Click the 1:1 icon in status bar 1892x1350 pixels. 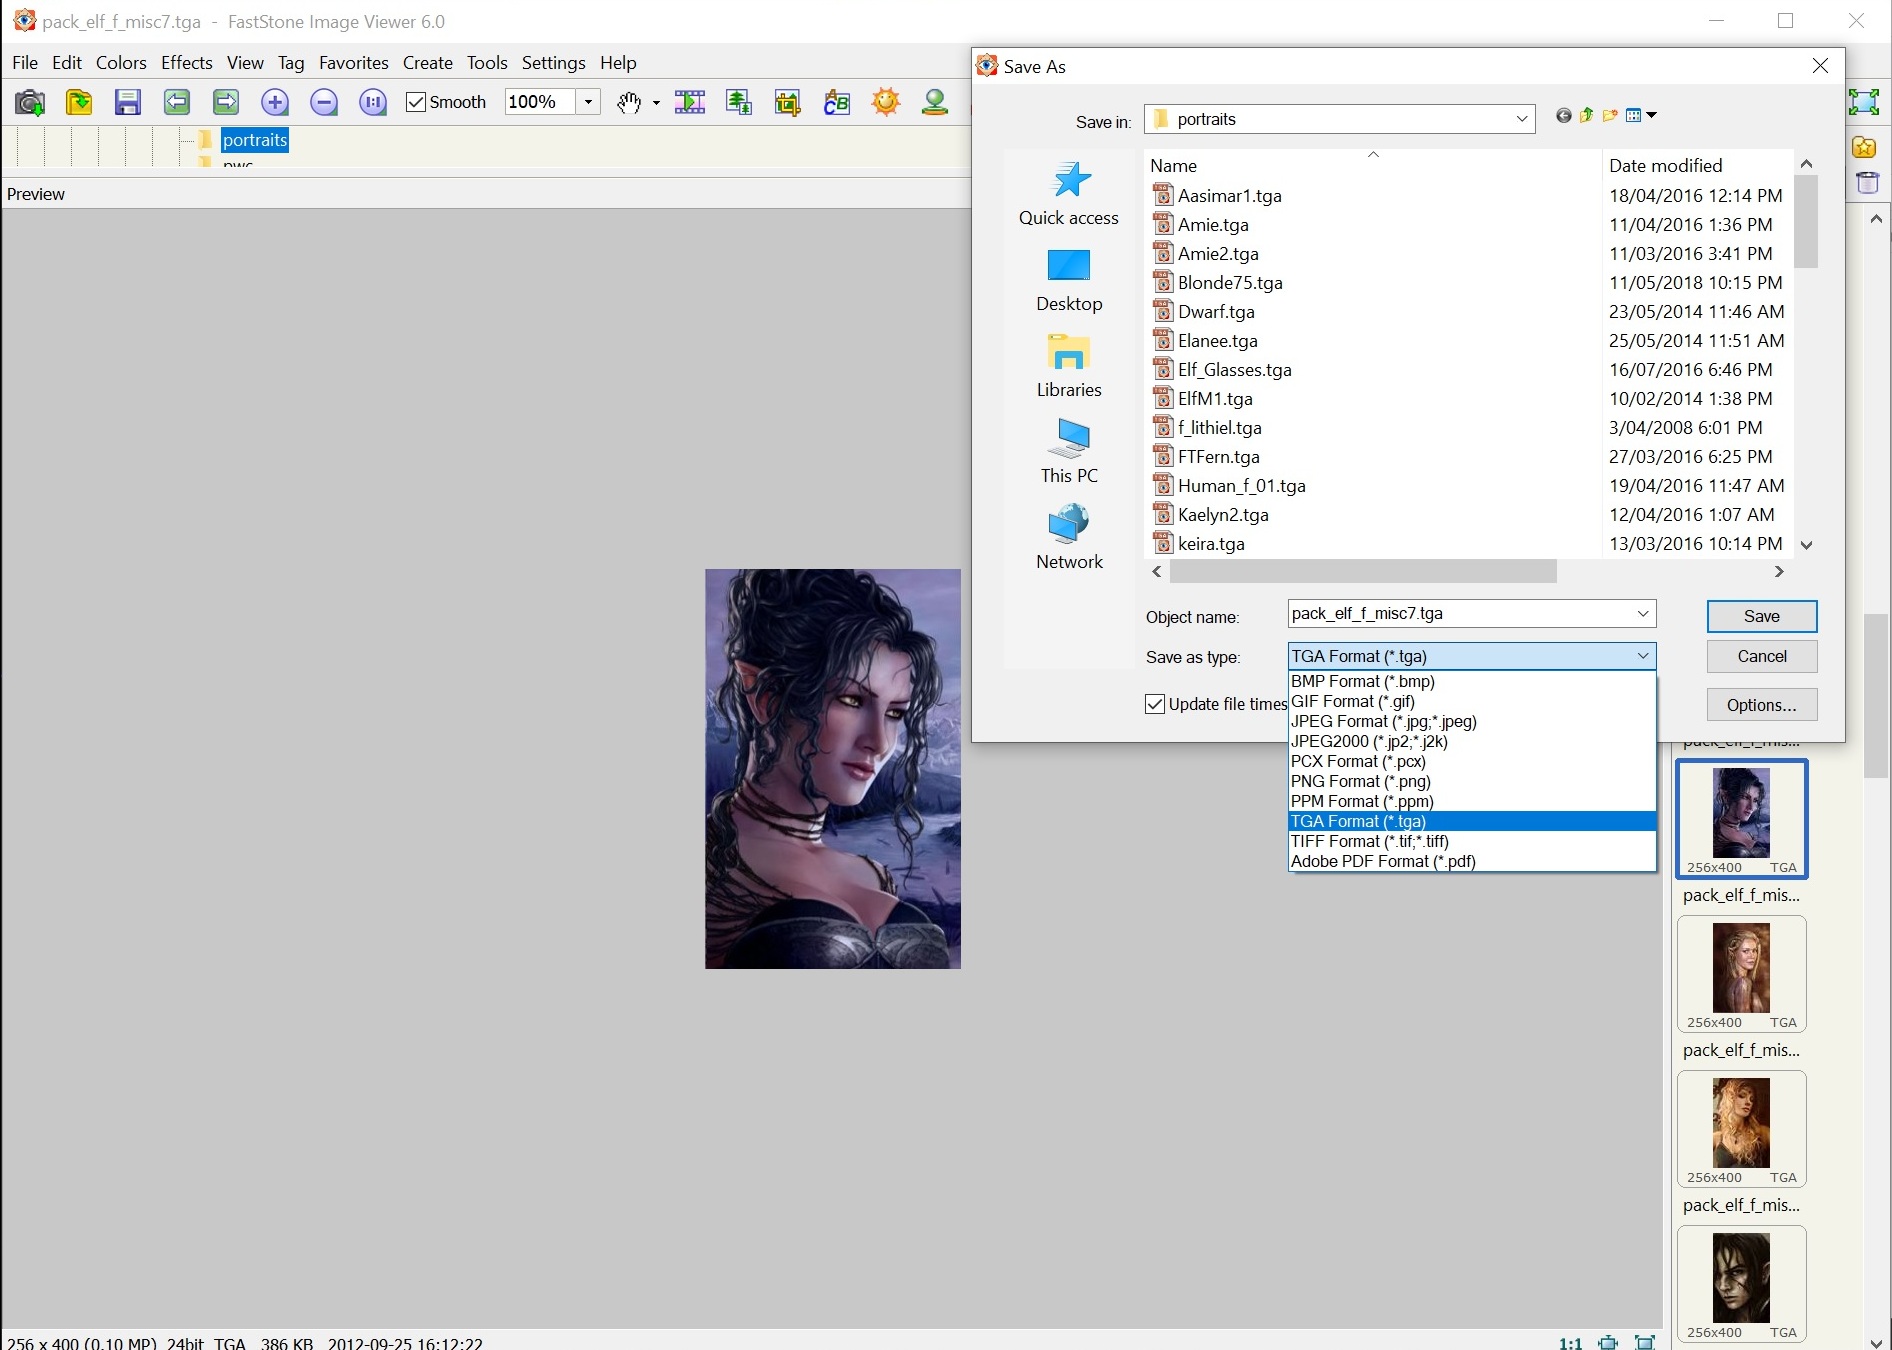1570,1342
